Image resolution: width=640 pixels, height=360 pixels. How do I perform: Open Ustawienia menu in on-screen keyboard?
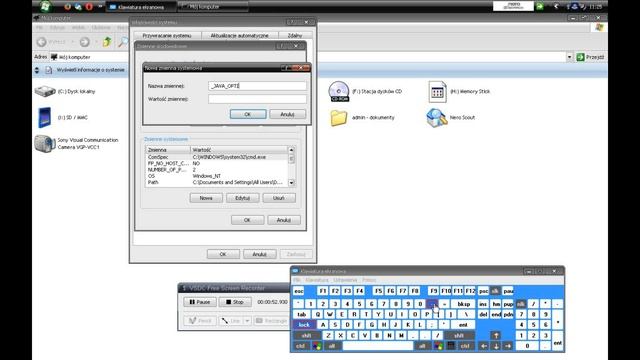click(345, 280)
